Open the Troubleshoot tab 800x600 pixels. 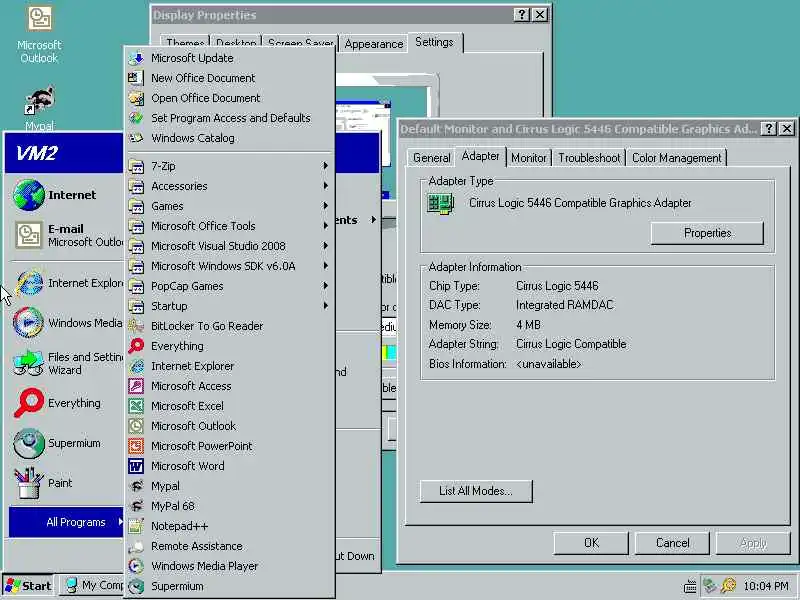coord(589,158)
